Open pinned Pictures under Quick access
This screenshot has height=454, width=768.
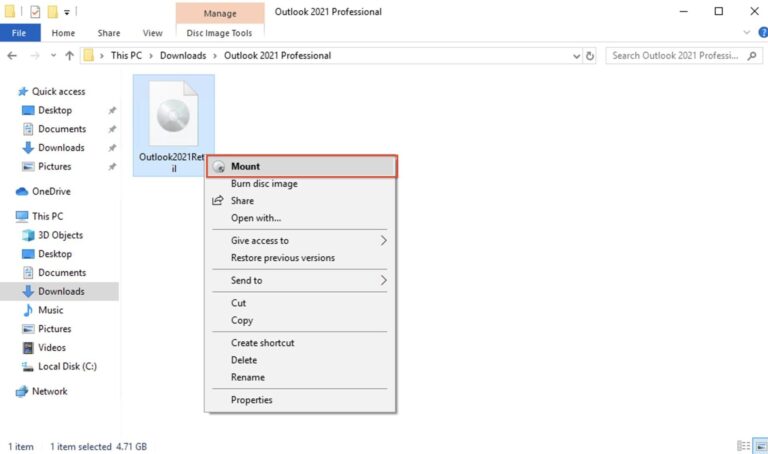[54, 167]
